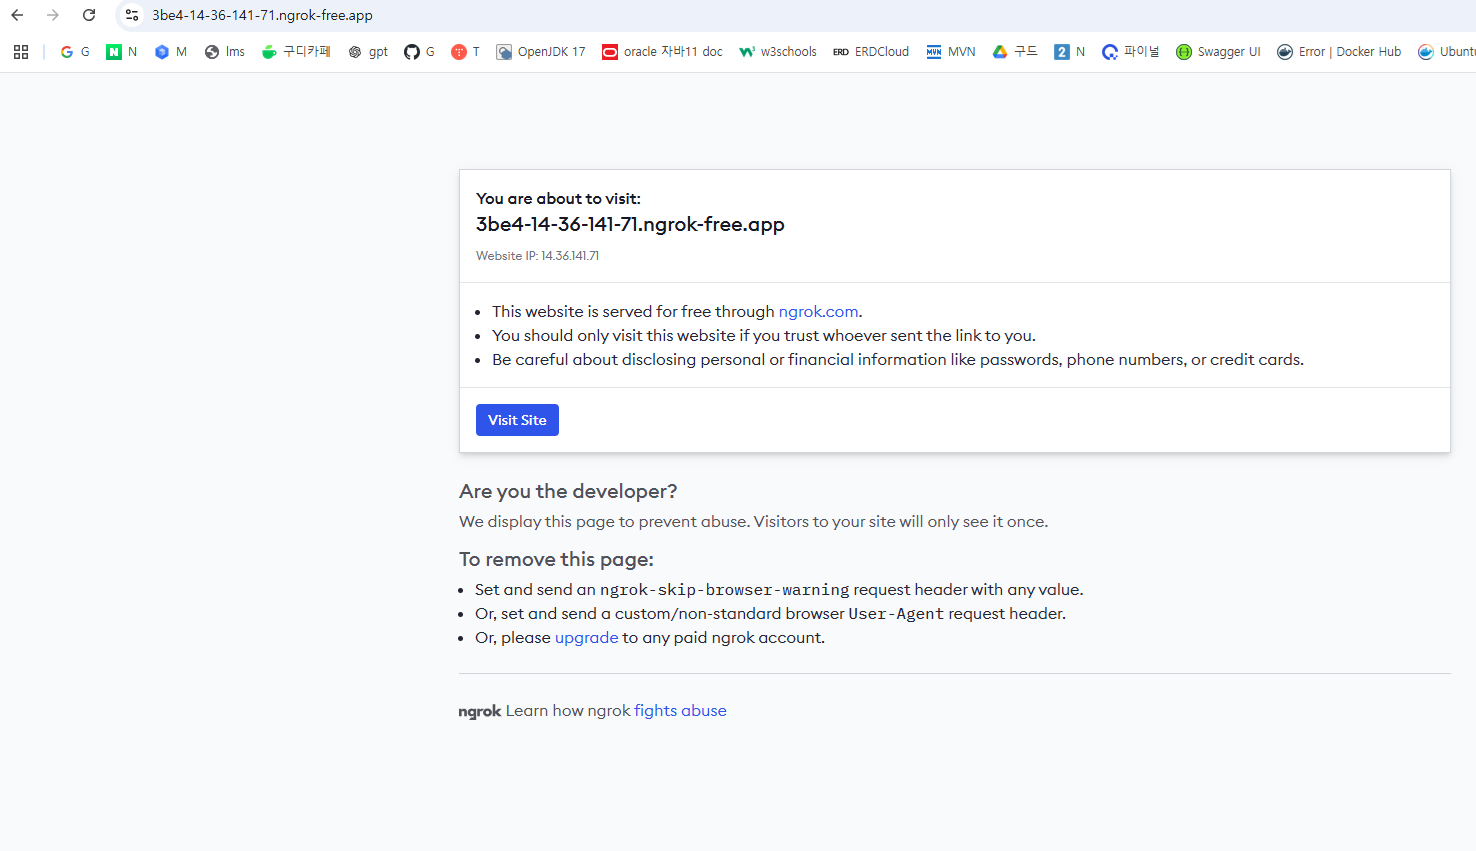Click the Visit Site button
Screen dimensions: 1476x851
pos(517,420)
